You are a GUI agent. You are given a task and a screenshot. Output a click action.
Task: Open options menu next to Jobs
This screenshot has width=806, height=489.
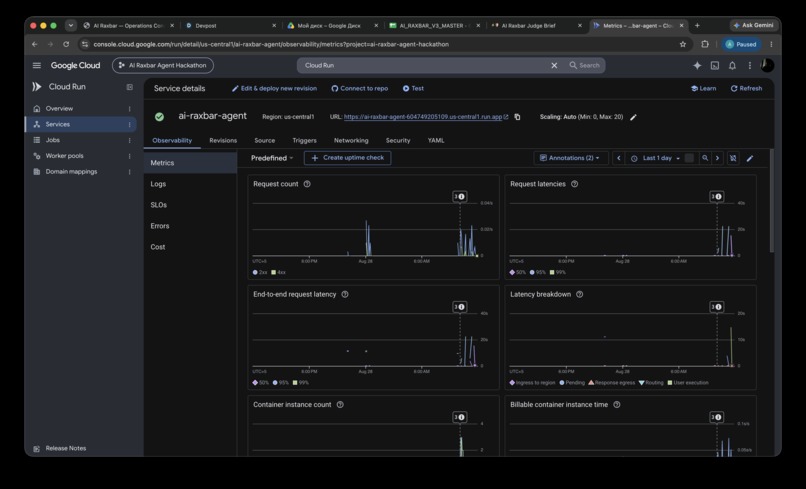tap(130, 140)
